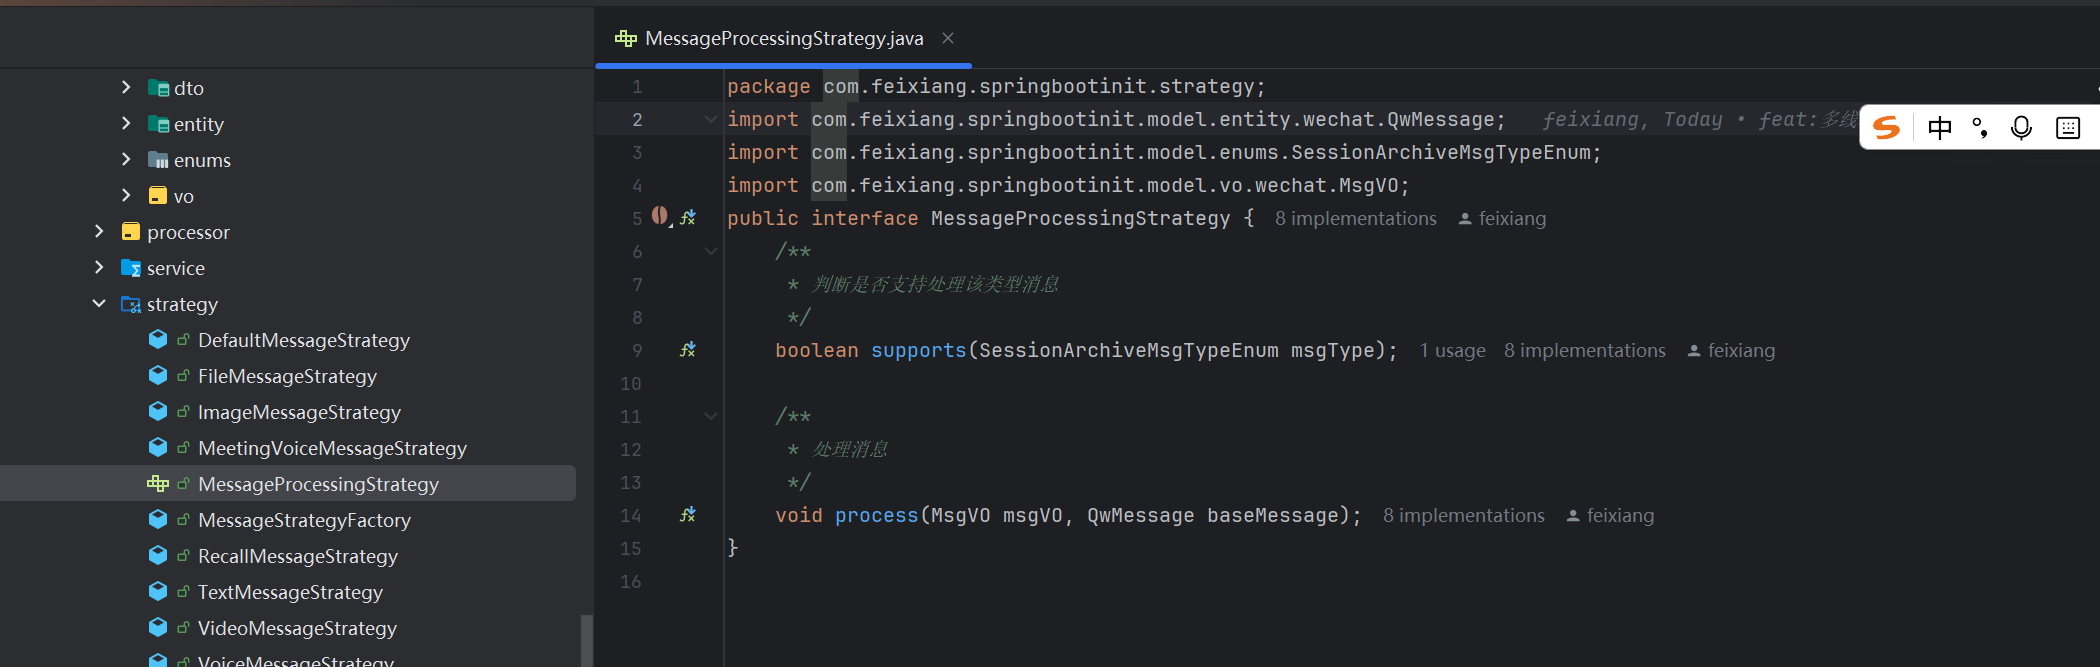Screen dimensions: 2100x667
Task: Click the microphone voice input icon
Action: click(2021, 128)
